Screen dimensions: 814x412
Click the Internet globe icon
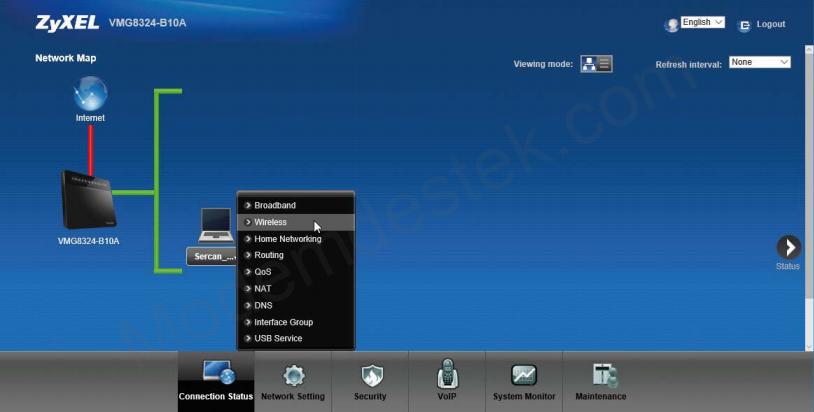pos(90,95)
